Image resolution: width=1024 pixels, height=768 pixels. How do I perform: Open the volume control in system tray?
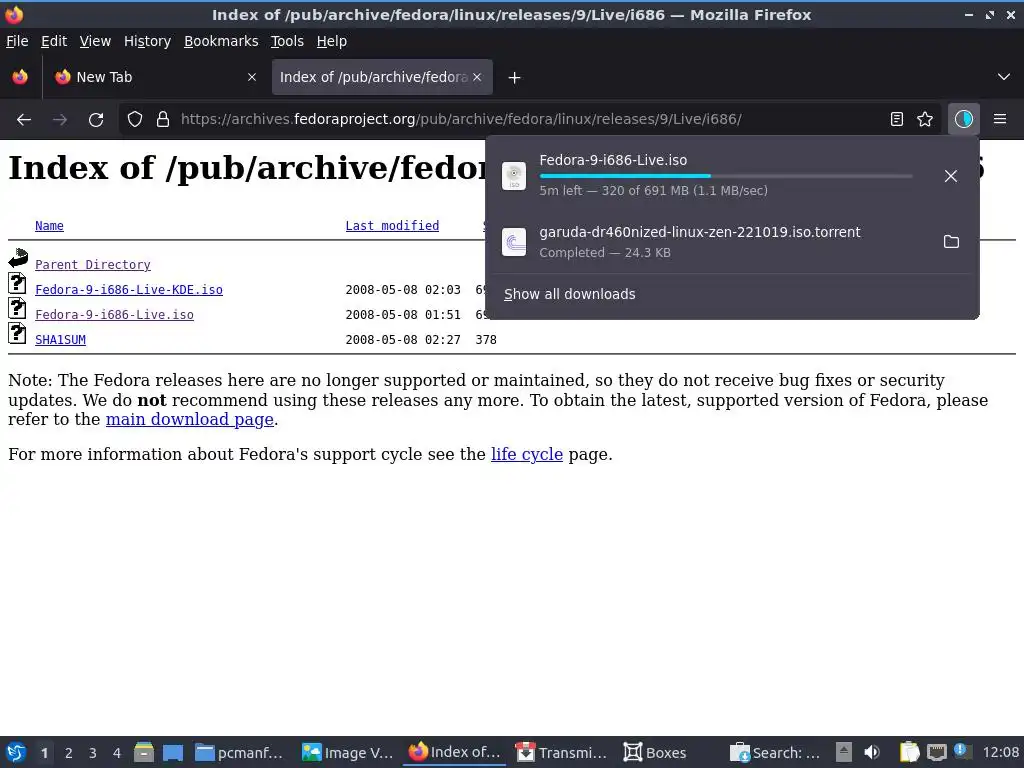(x=872, y=752)
